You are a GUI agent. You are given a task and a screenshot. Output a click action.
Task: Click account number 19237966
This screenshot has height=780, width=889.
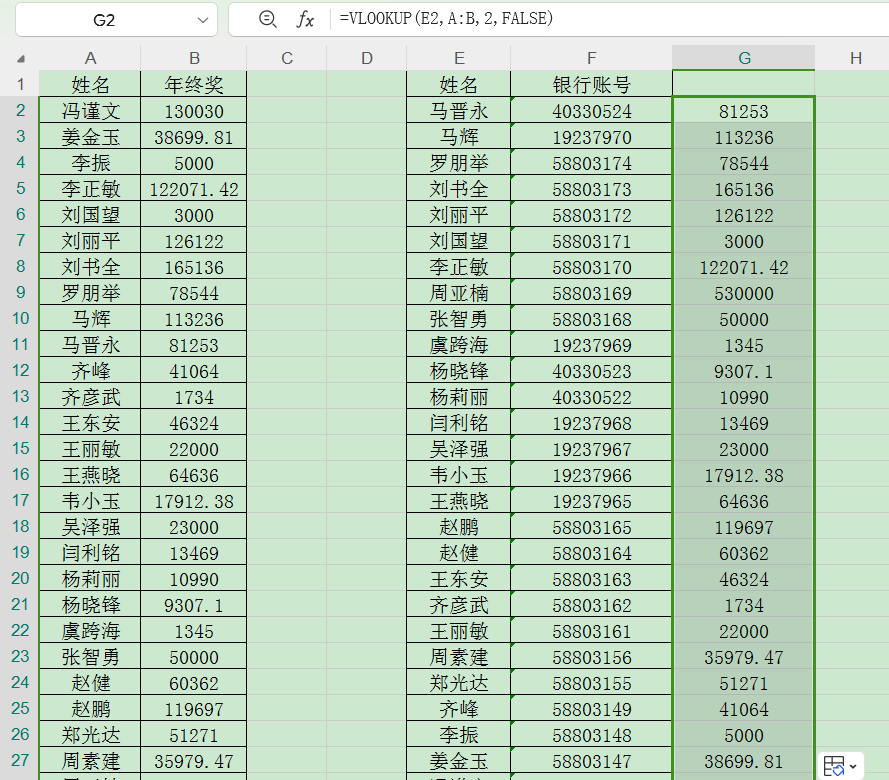coord(591,475)
